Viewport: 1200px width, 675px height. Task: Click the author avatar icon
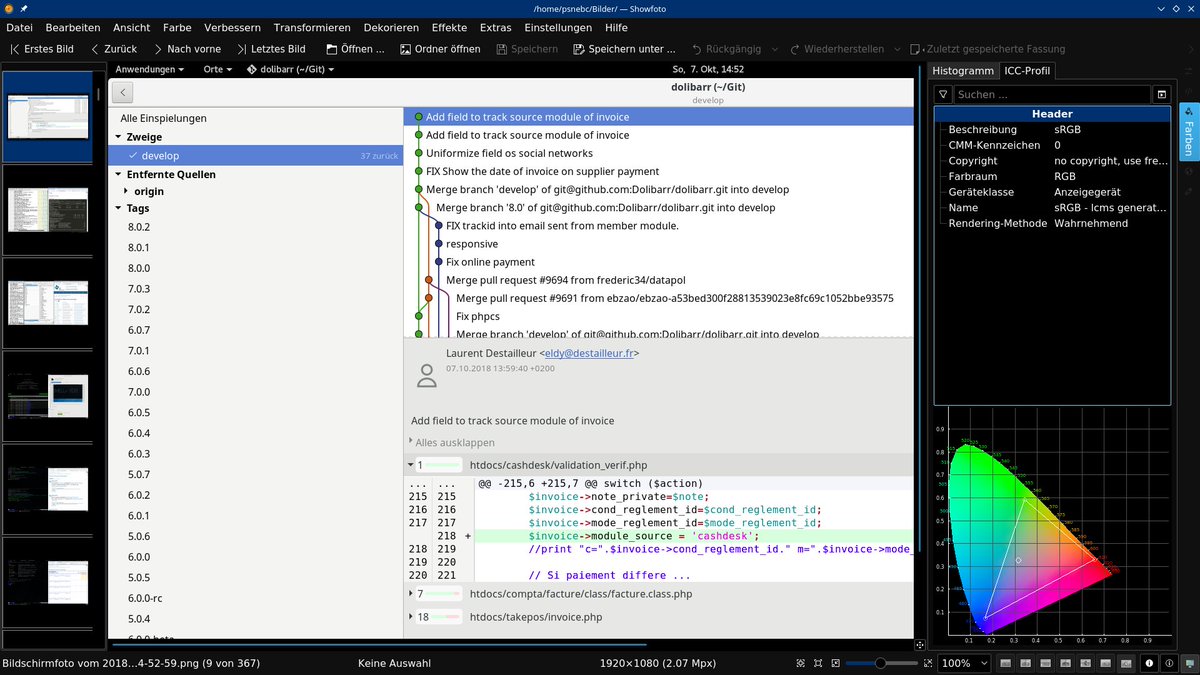tap(427, 375)
